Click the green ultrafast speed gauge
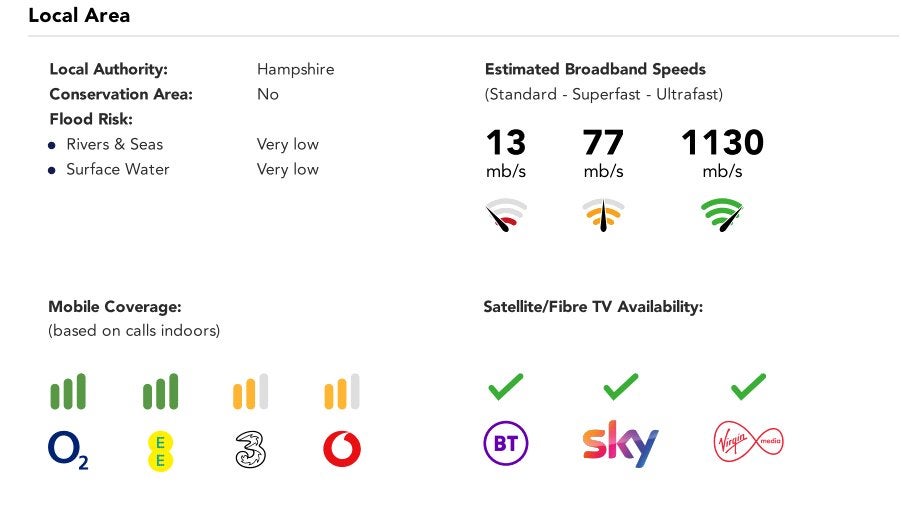902x516 pixels. (722, 215)
